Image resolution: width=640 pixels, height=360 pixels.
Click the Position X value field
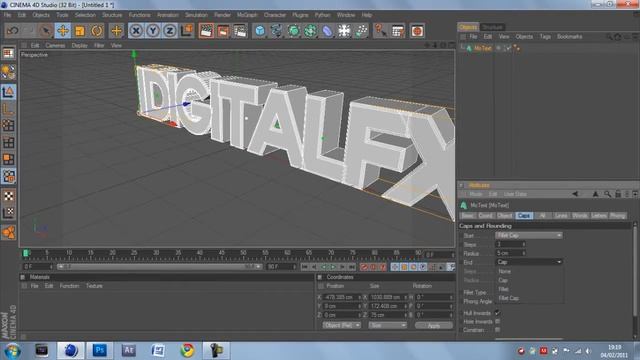342,297
